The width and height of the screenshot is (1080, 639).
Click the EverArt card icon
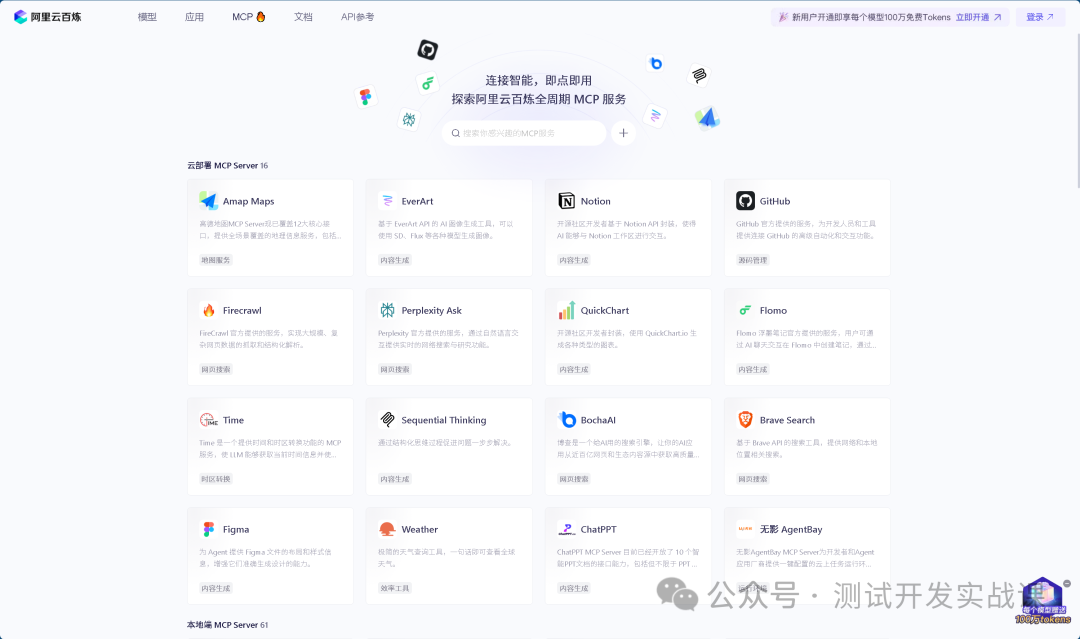387,200
